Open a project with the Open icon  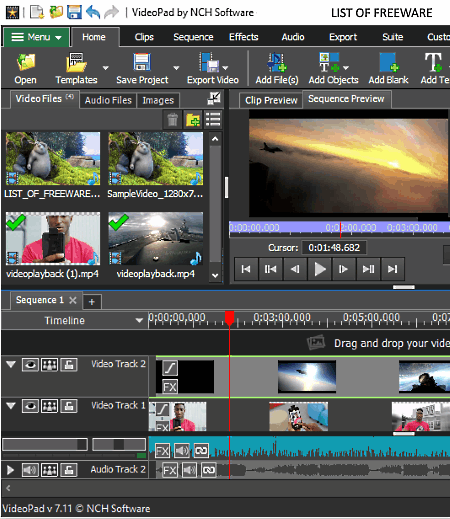tap(26, 62)
